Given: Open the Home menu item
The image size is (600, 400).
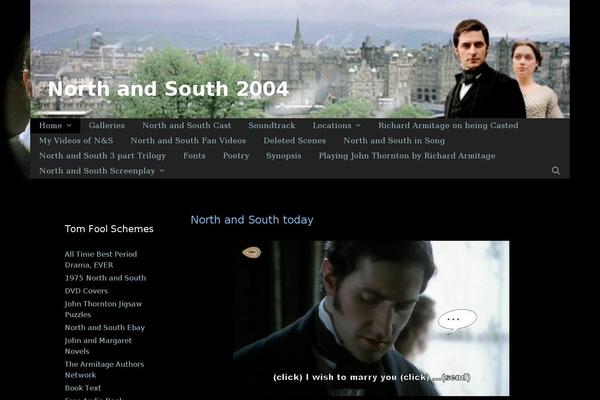Looking at the screenshot, I should click(x=51, y=126).
